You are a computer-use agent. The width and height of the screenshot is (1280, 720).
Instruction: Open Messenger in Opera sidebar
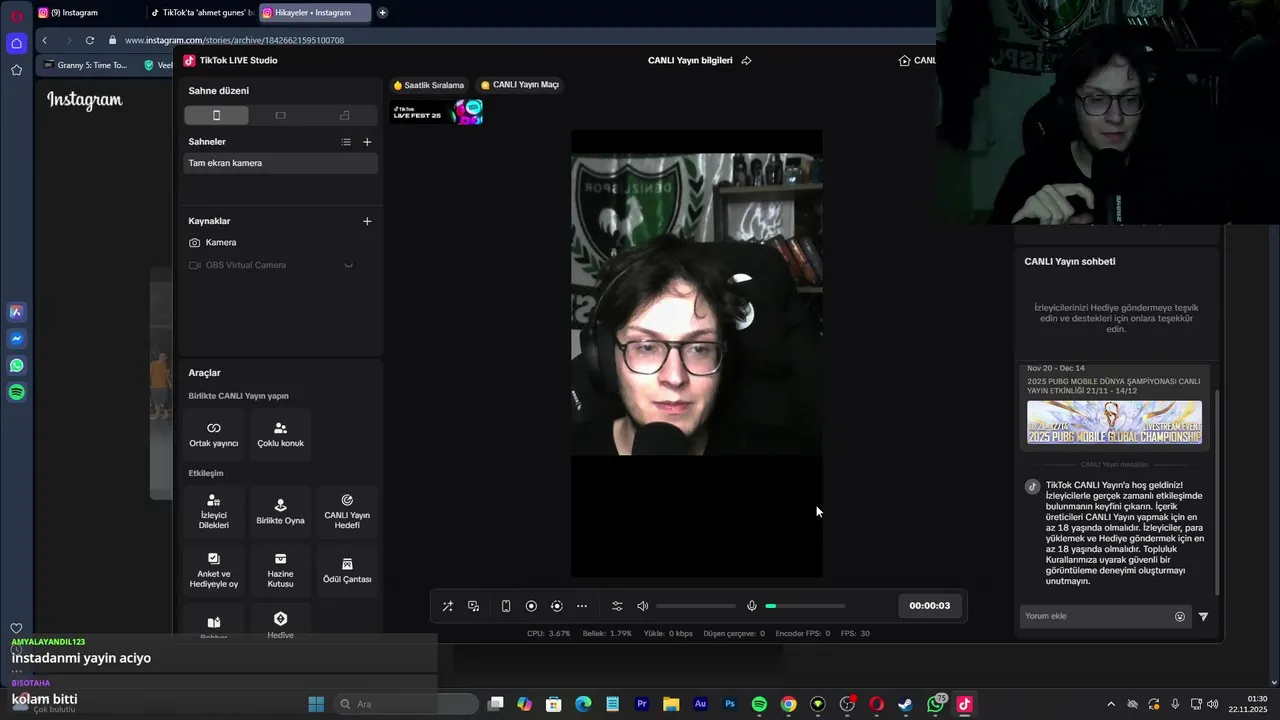pos(16,339)
